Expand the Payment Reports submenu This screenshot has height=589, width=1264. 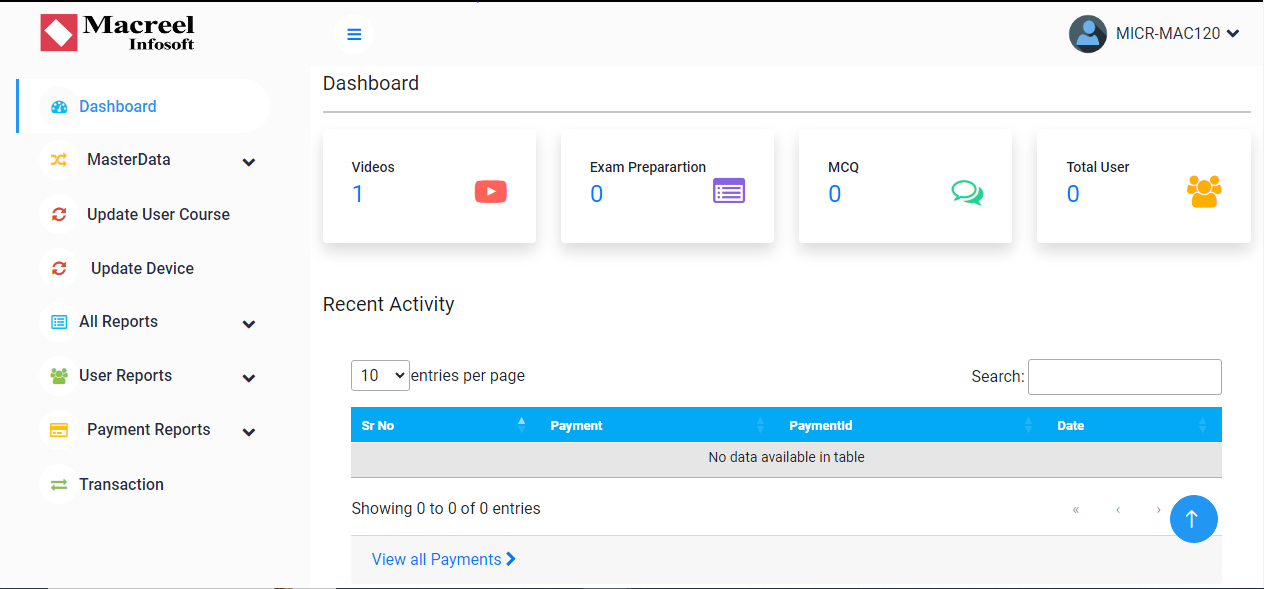(148, 430)
